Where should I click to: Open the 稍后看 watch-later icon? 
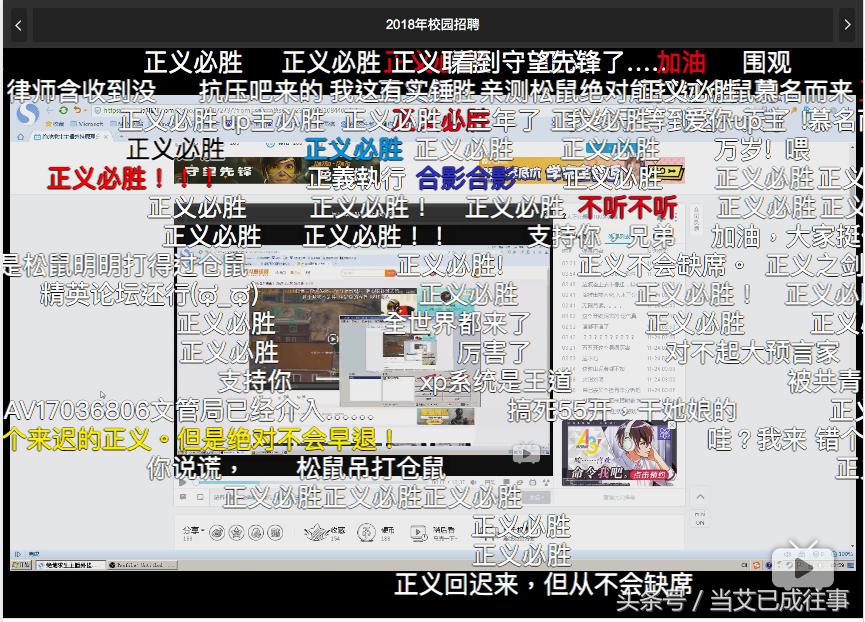click(x=417, y=532)
